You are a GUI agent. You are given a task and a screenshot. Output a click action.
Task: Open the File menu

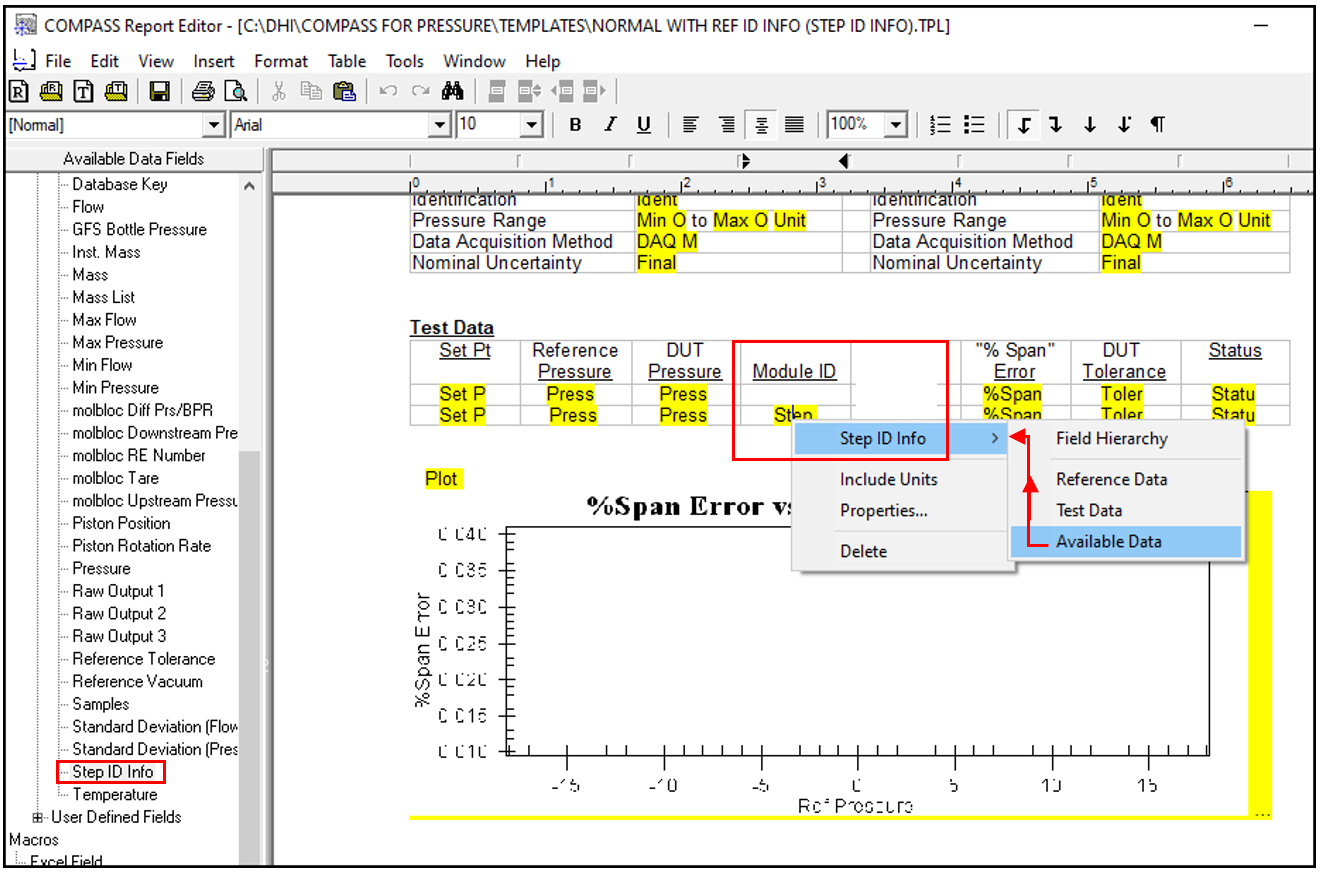coord(58,61)
